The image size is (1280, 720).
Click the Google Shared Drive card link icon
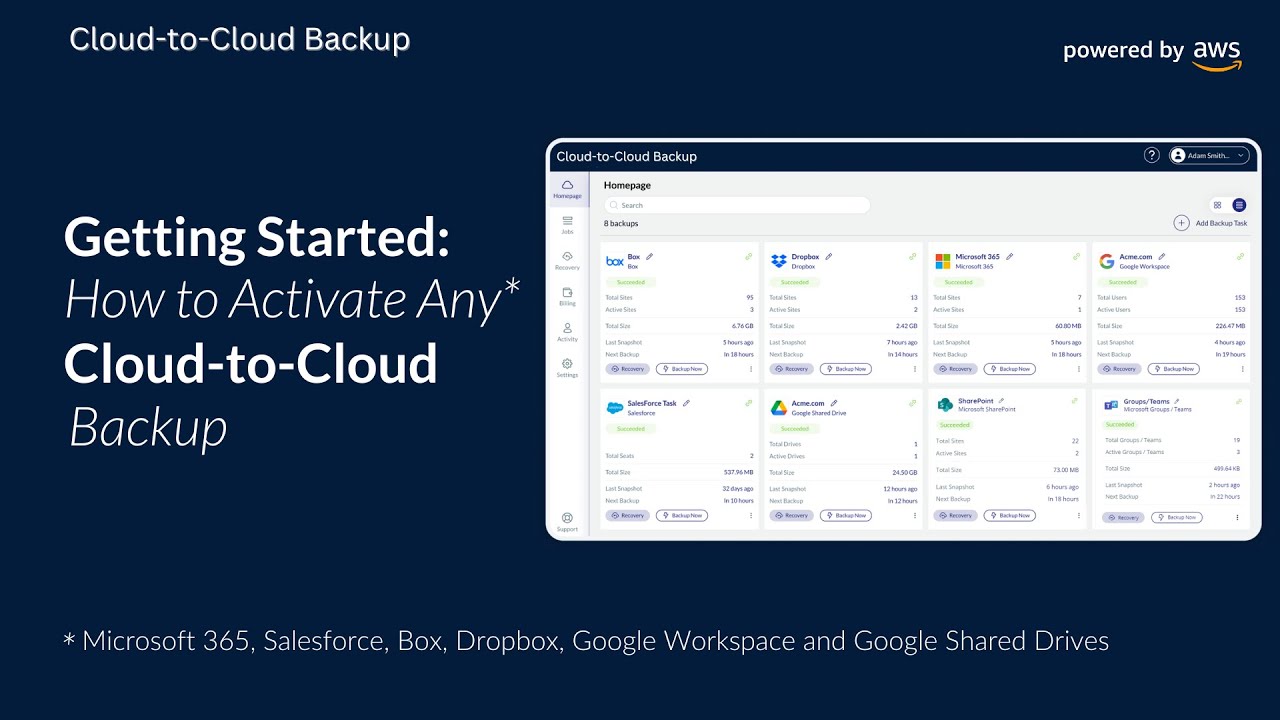912,404
